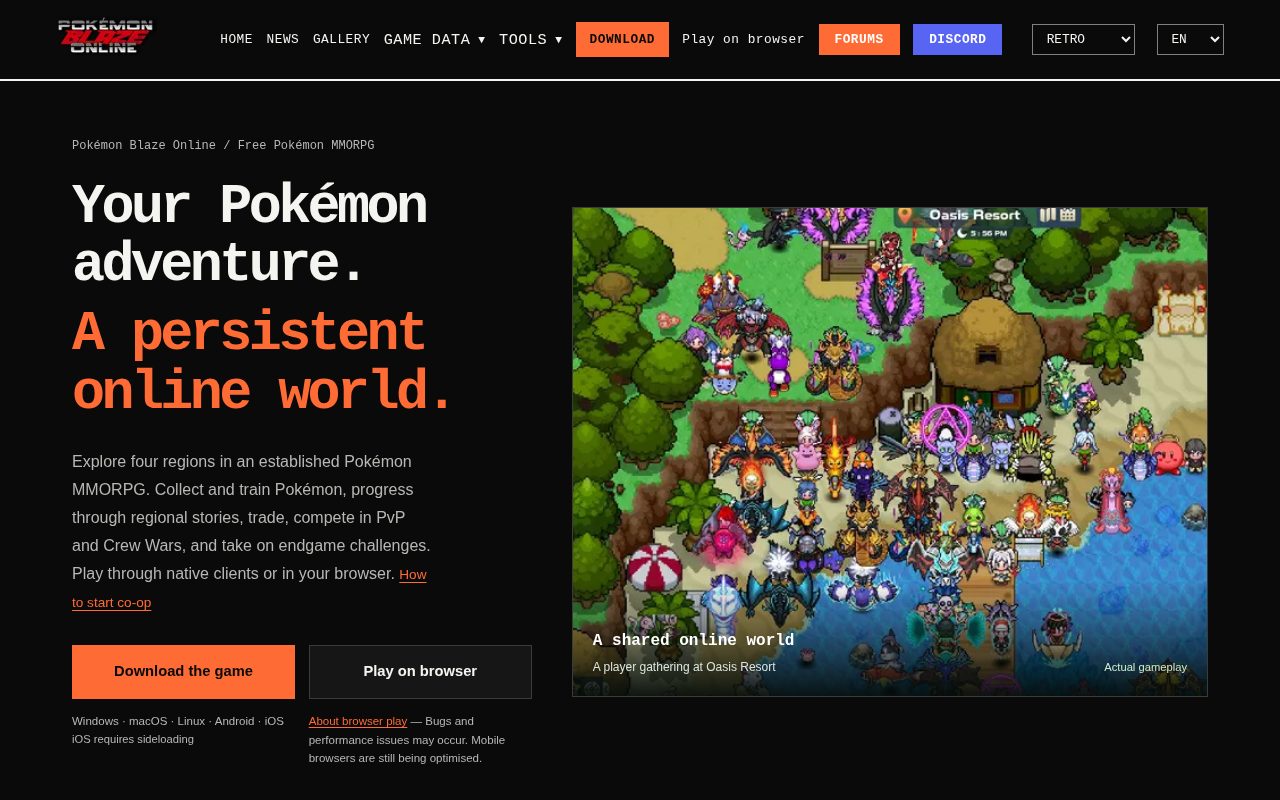Image resolution: width=1280 pixels, height=800 pixels.
Task: Click the Actual gameplay label
Action: coord(1146,667)
